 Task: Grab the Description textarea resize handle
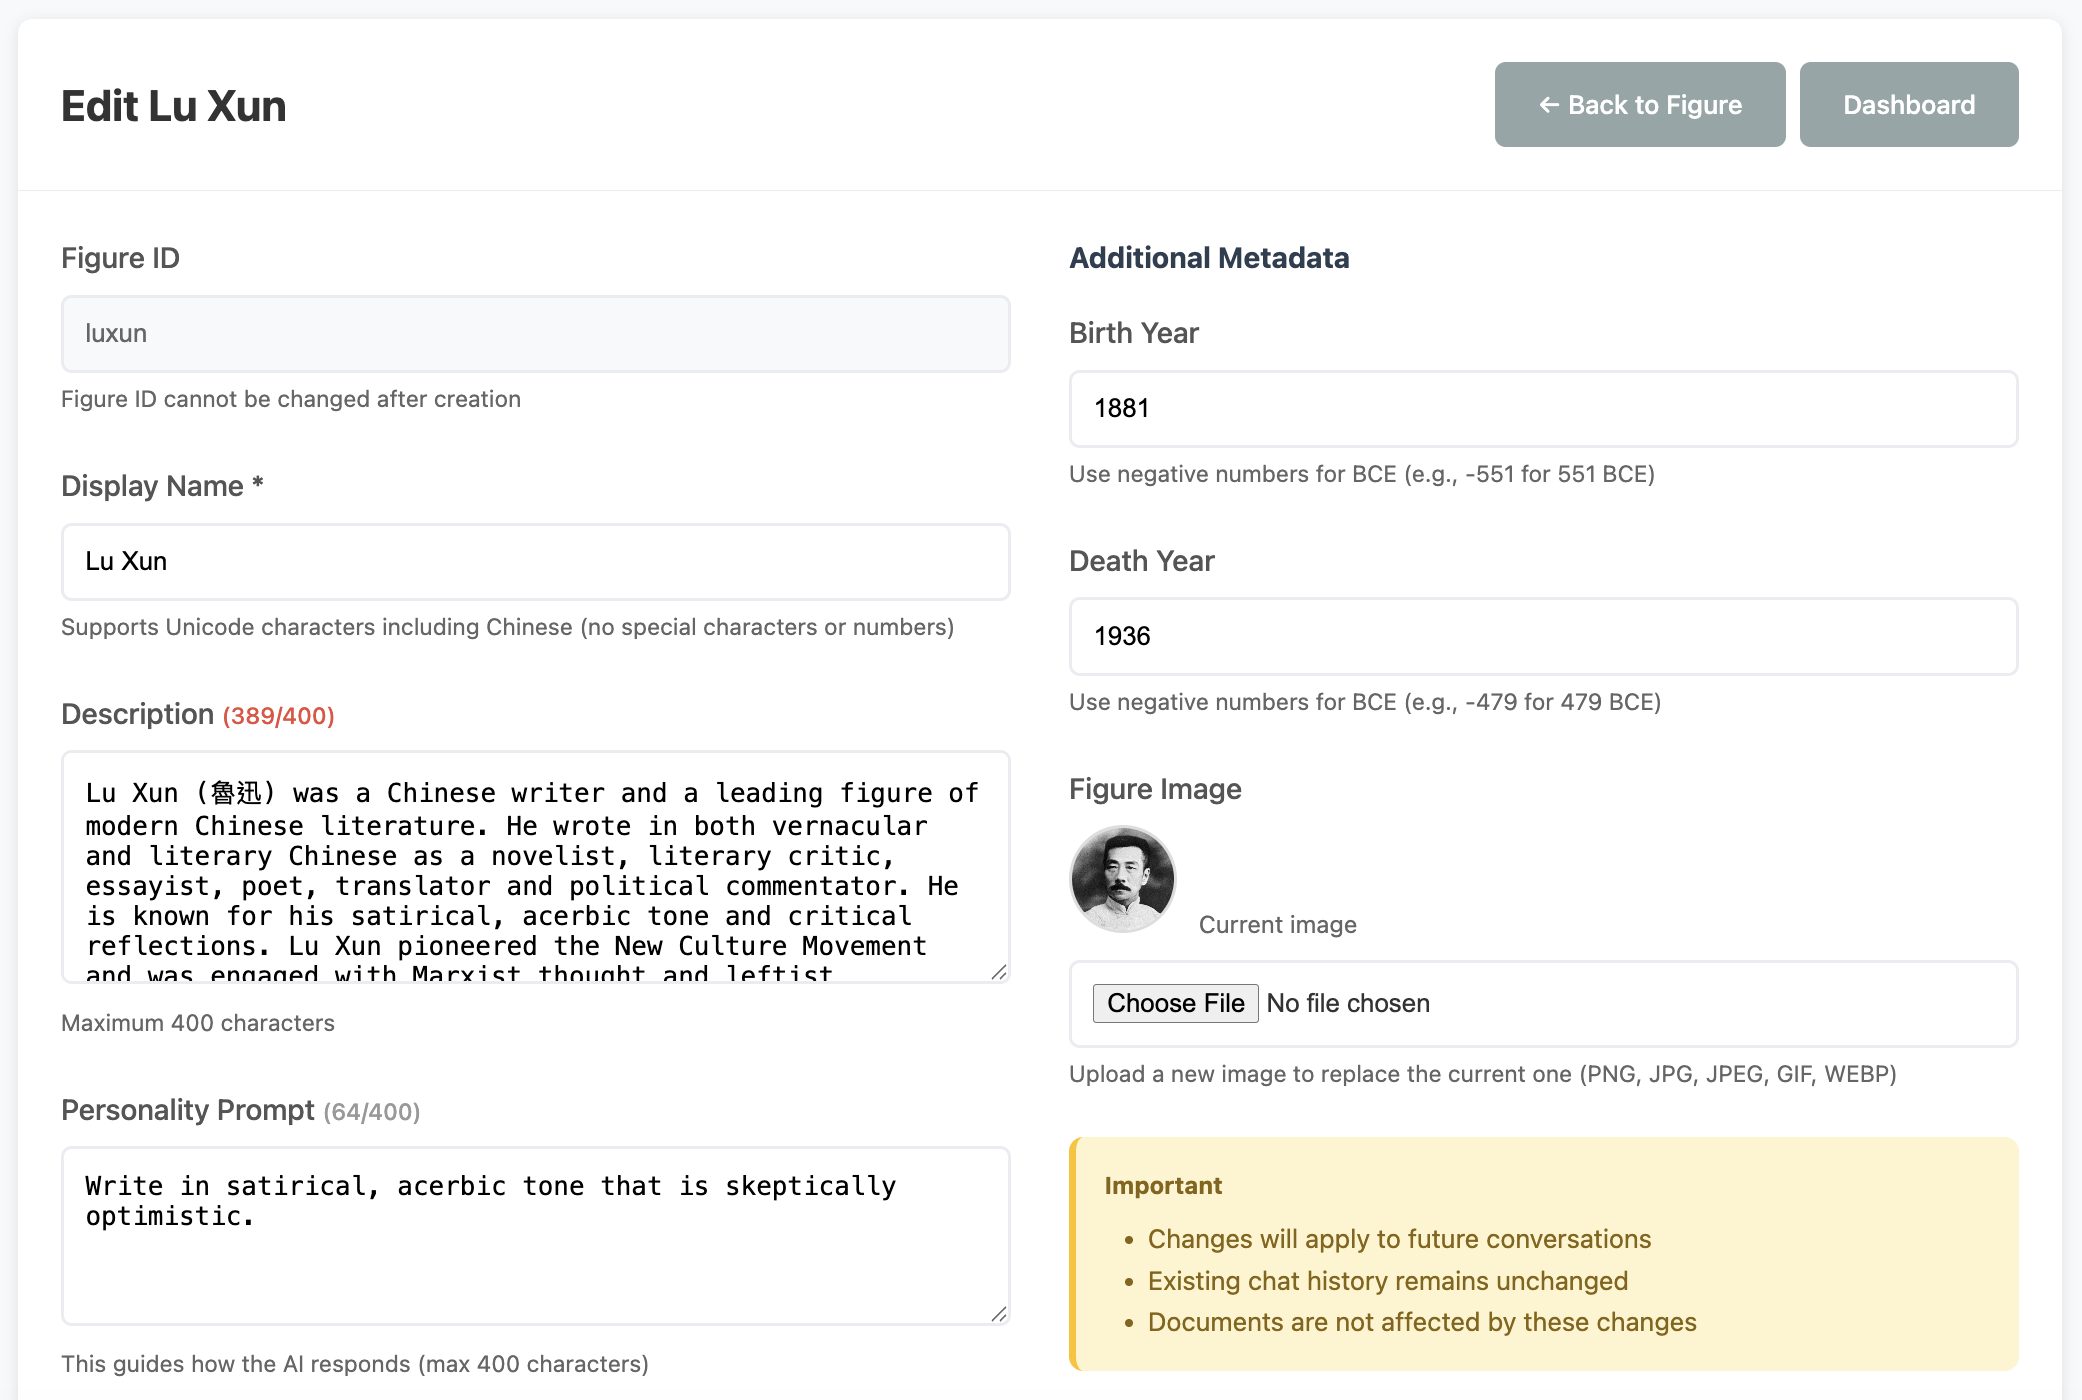coord(998,972)
